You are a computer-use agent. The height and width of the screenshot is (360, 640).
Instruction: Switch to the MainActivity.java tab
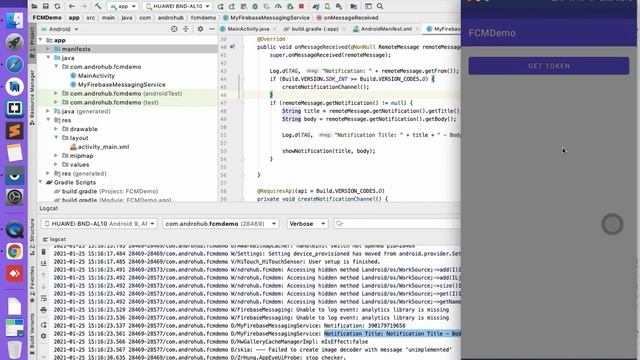pyautogui.click(x=248, y=29)
